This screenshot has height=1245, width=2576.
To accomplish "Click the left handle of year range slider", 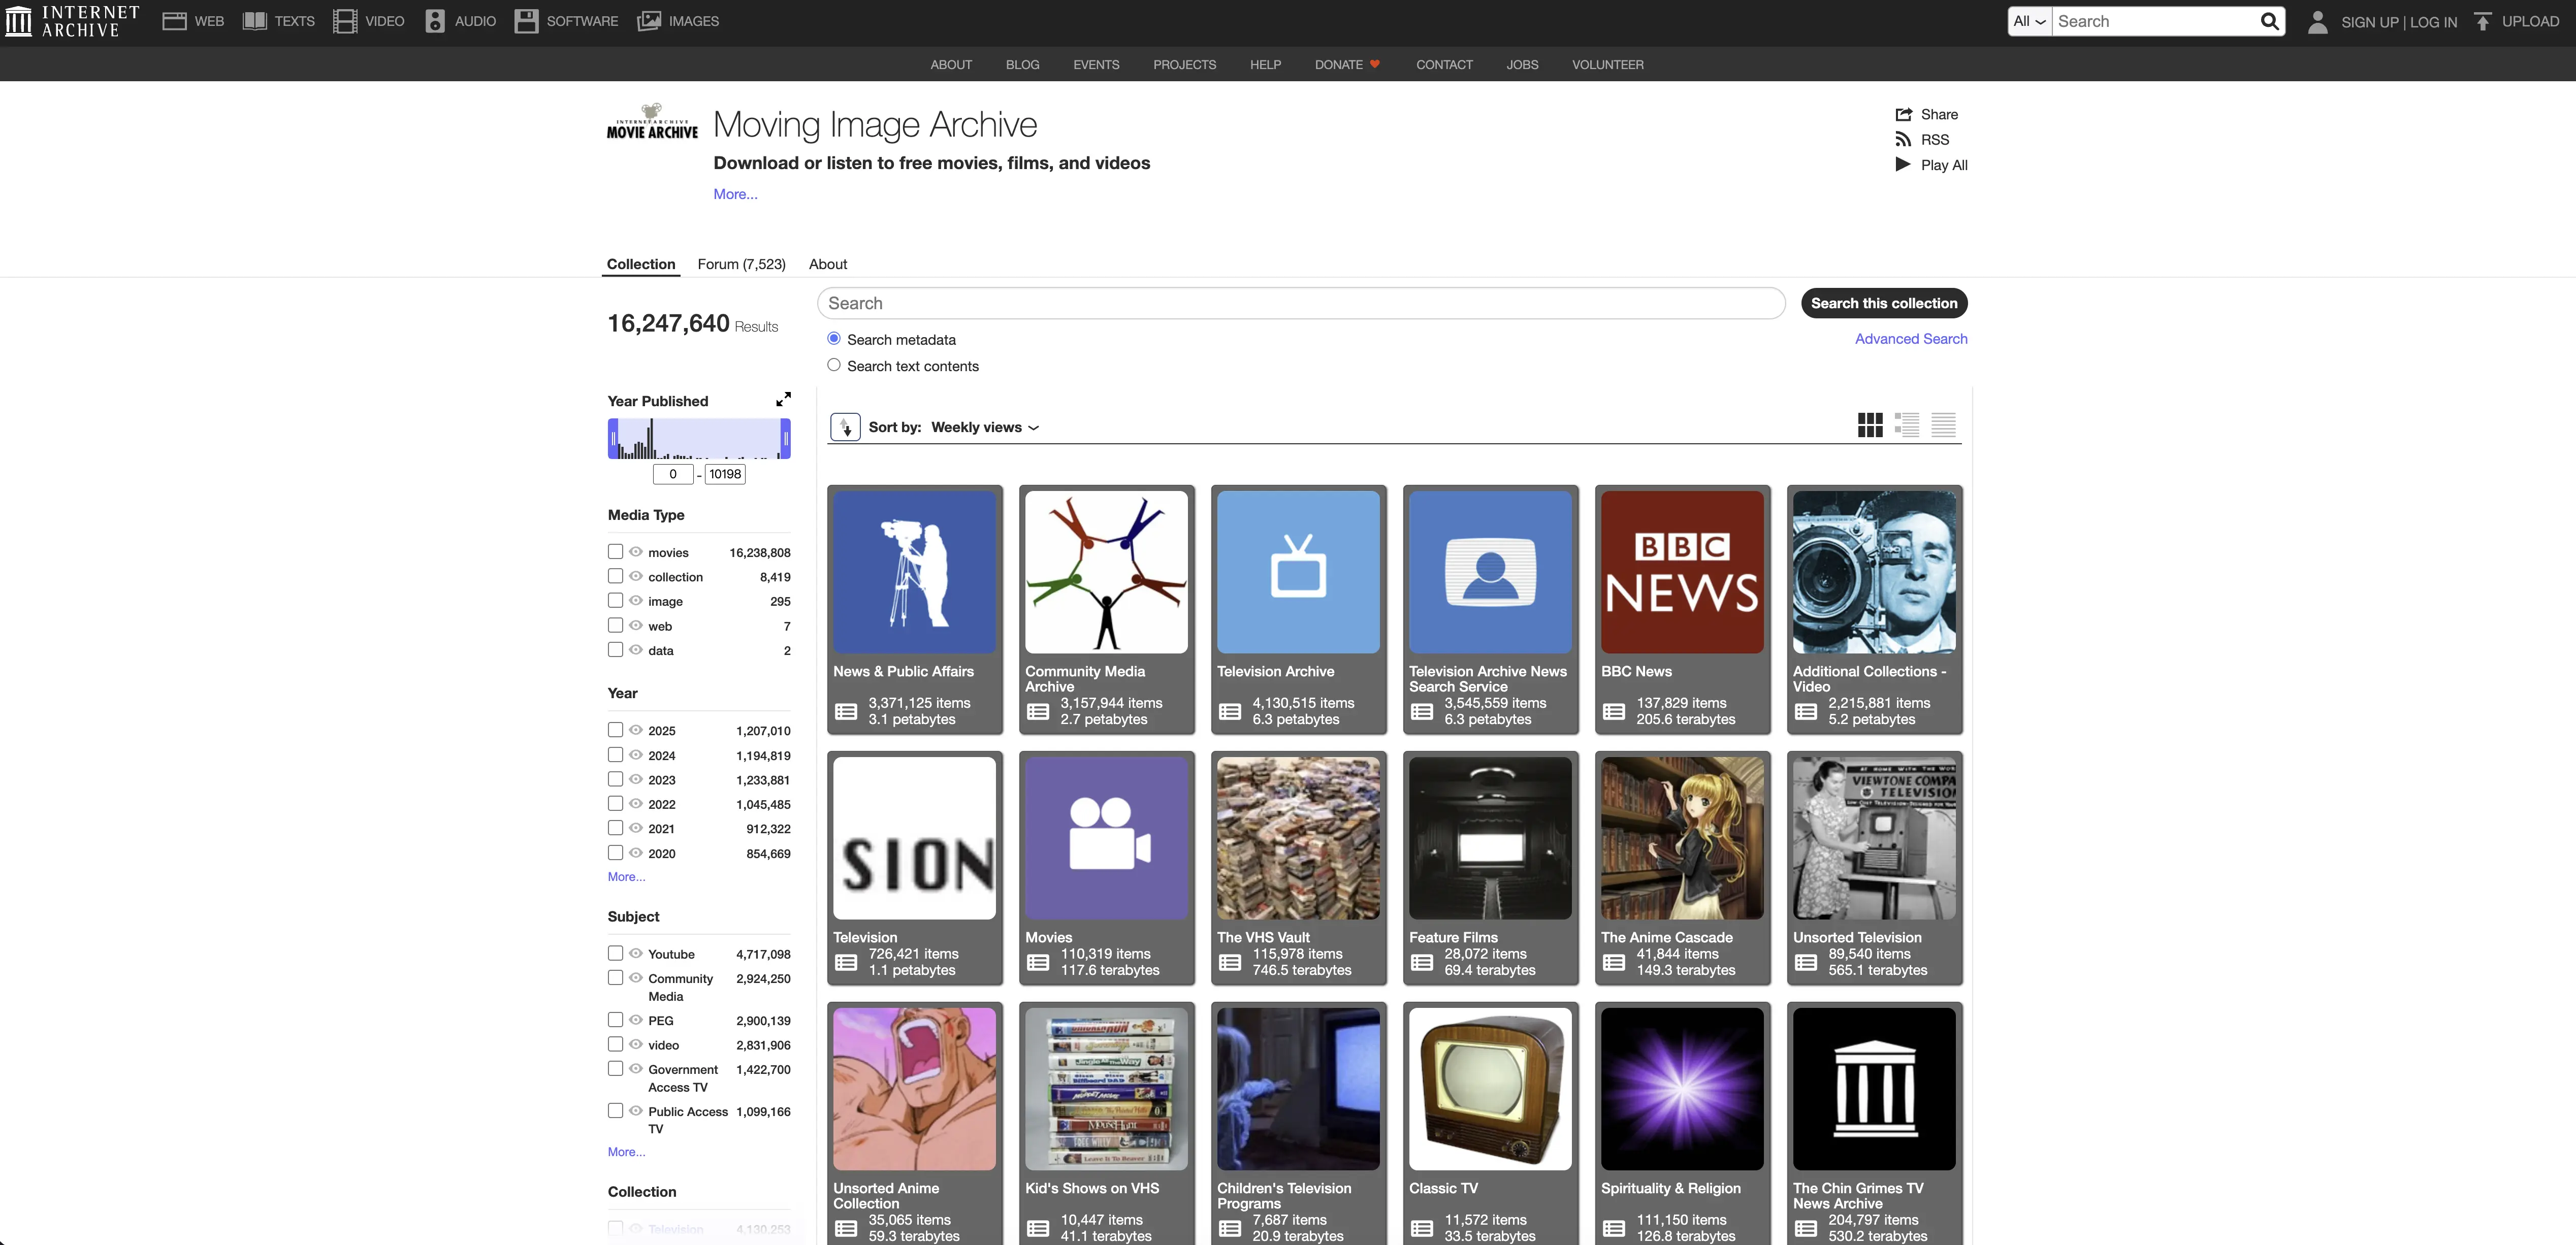I will (613, 439).
